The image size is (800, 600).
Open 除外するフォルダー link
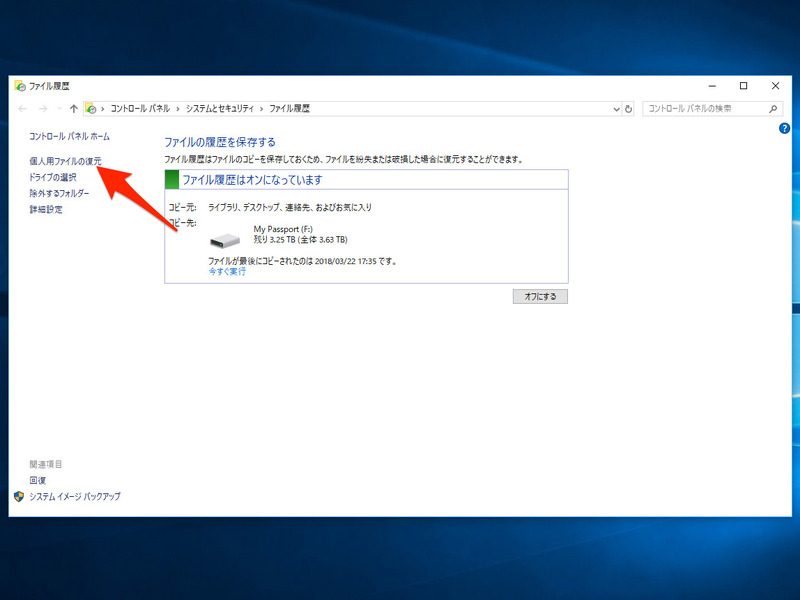coord(59,193)
